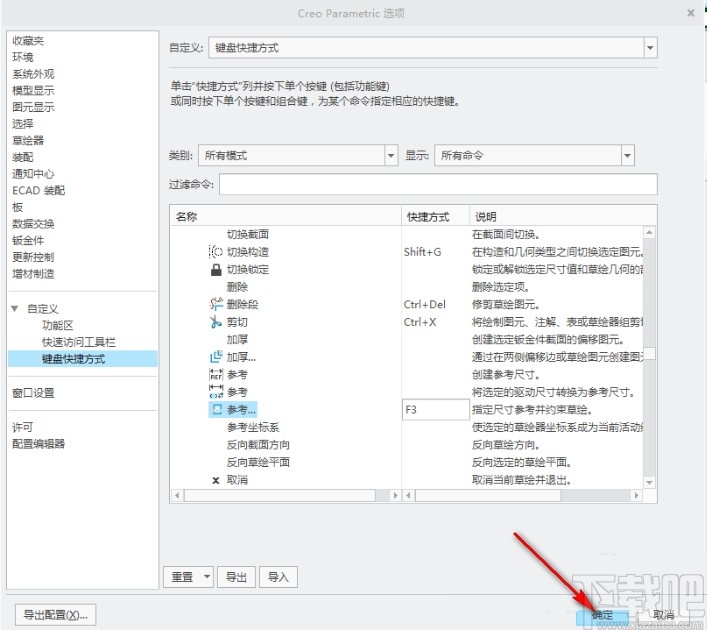Select 收藏夹 in the left panel
This screenshot has width=707, height=630.
pos(28,41)
